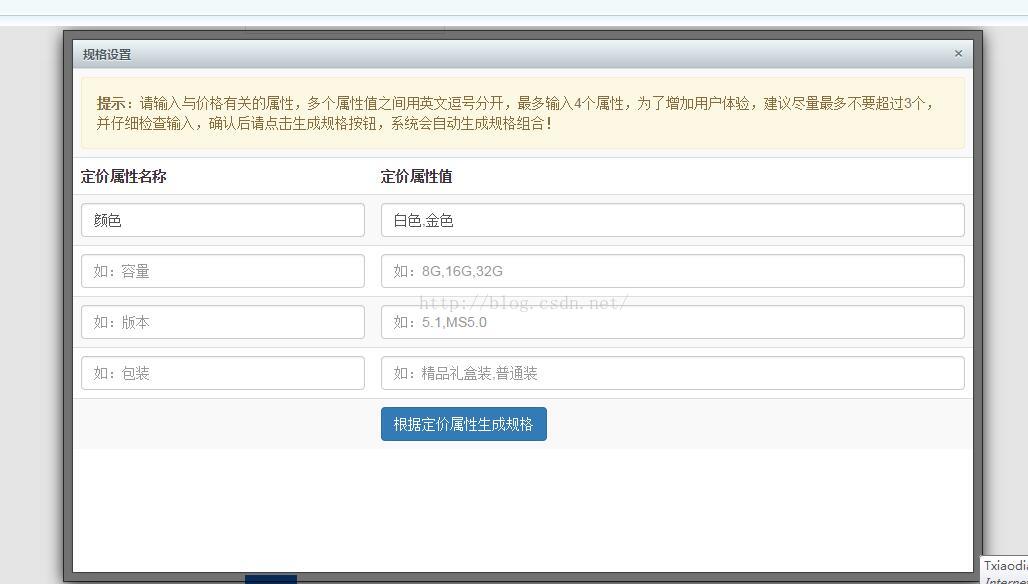Click the 规格设置 dialog title

coord(107,54)
